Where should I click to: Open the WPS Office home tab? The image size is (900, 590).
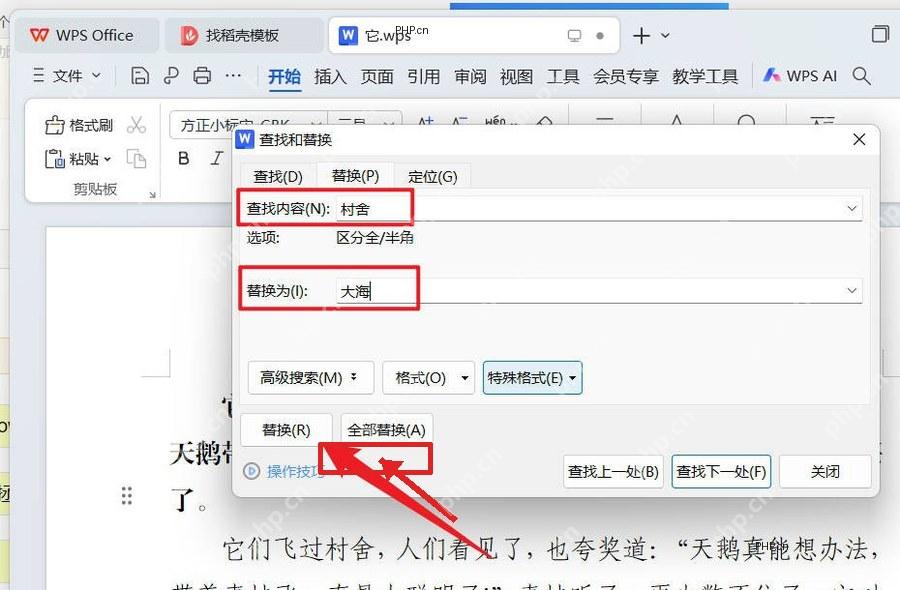[x=87, y=36]
